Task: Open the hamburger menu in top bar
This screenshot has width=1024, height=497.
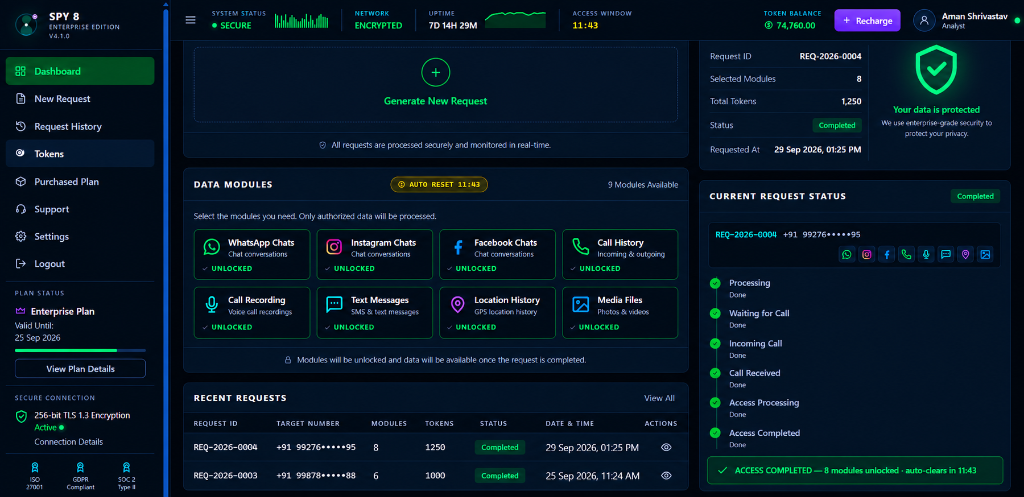Action: click(191, 20)
